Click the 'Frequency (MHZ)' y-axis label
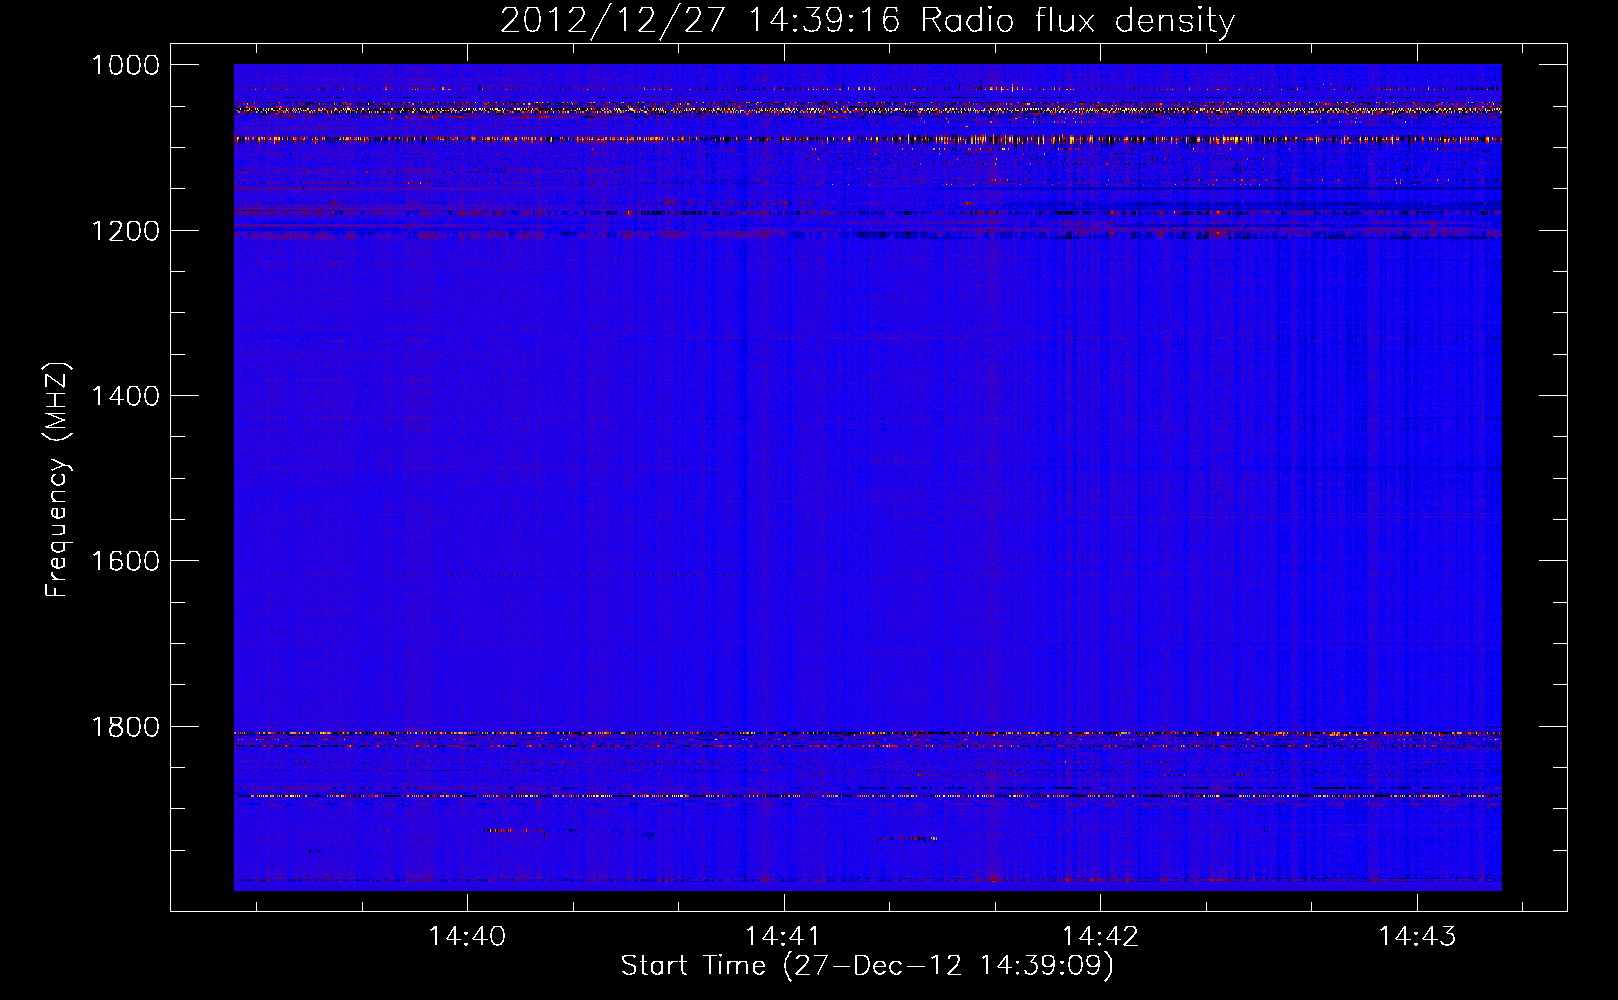This screenshot has height=1000, width=1618. (58, 480)
